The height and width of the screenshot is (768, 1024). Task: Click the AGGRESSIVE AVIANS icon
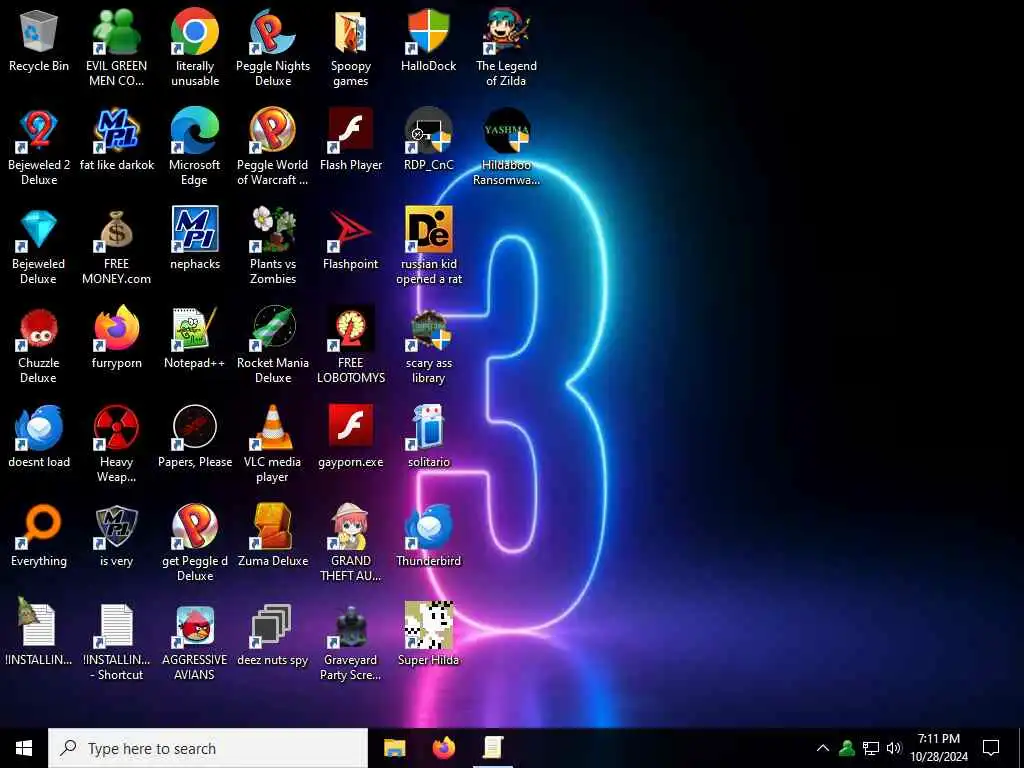coord(195,626)
